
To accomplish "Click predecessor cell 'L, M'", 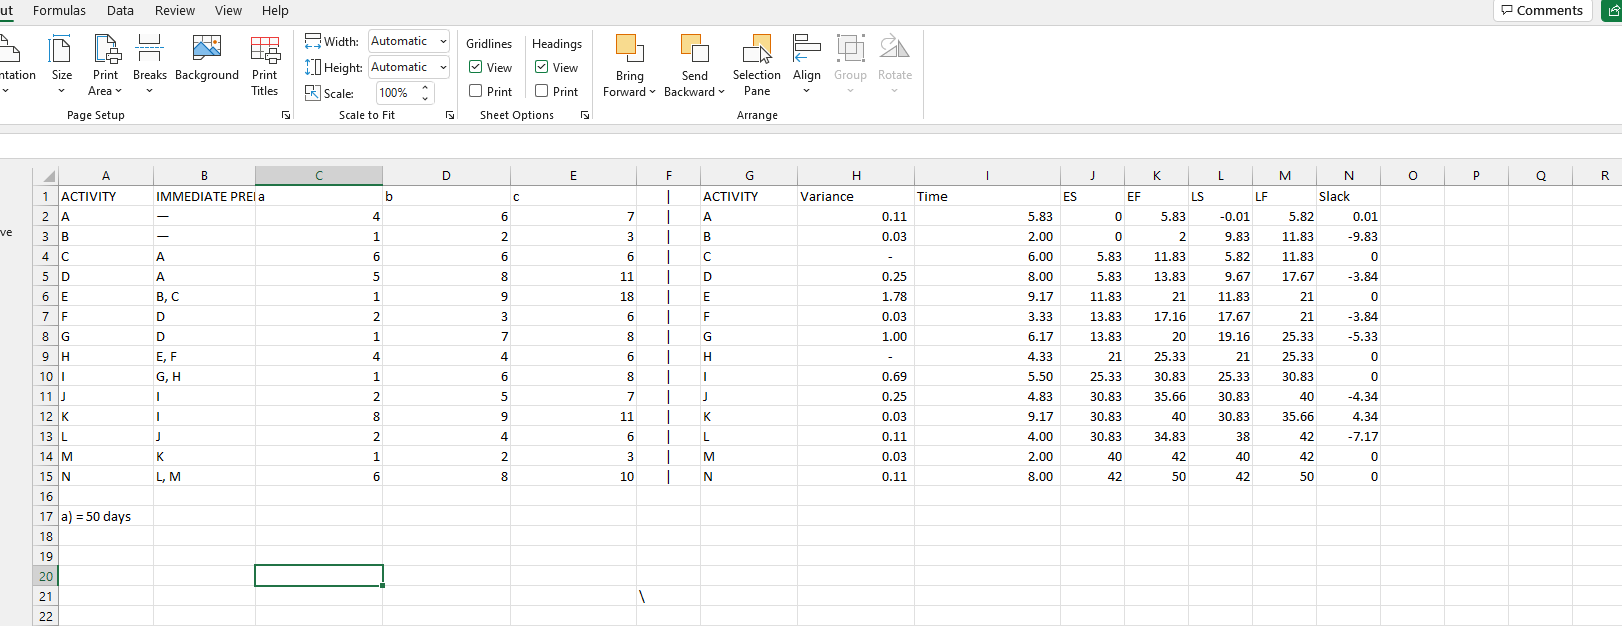I will (x=204, y=476).
